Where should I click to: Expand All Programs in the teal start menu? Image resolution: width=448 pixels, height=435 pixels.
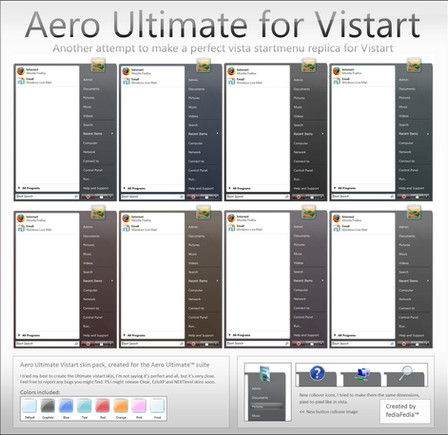coord(346,188)
